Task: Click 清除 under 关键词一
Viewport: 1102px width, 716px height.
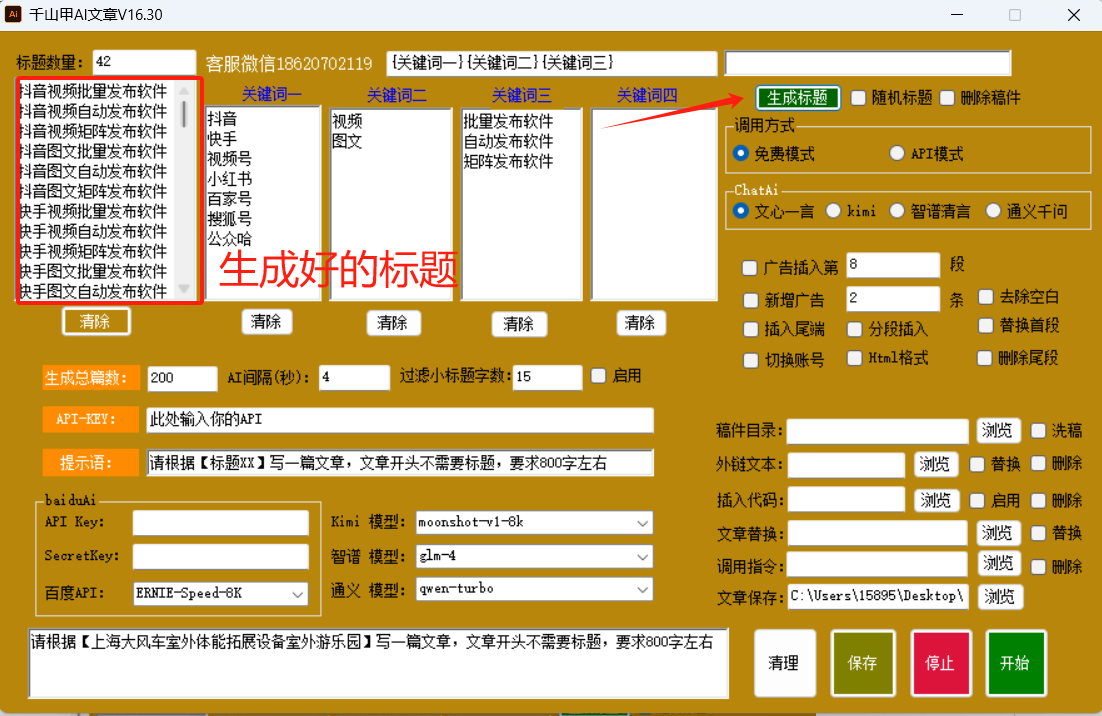Action: pos(266,322)
